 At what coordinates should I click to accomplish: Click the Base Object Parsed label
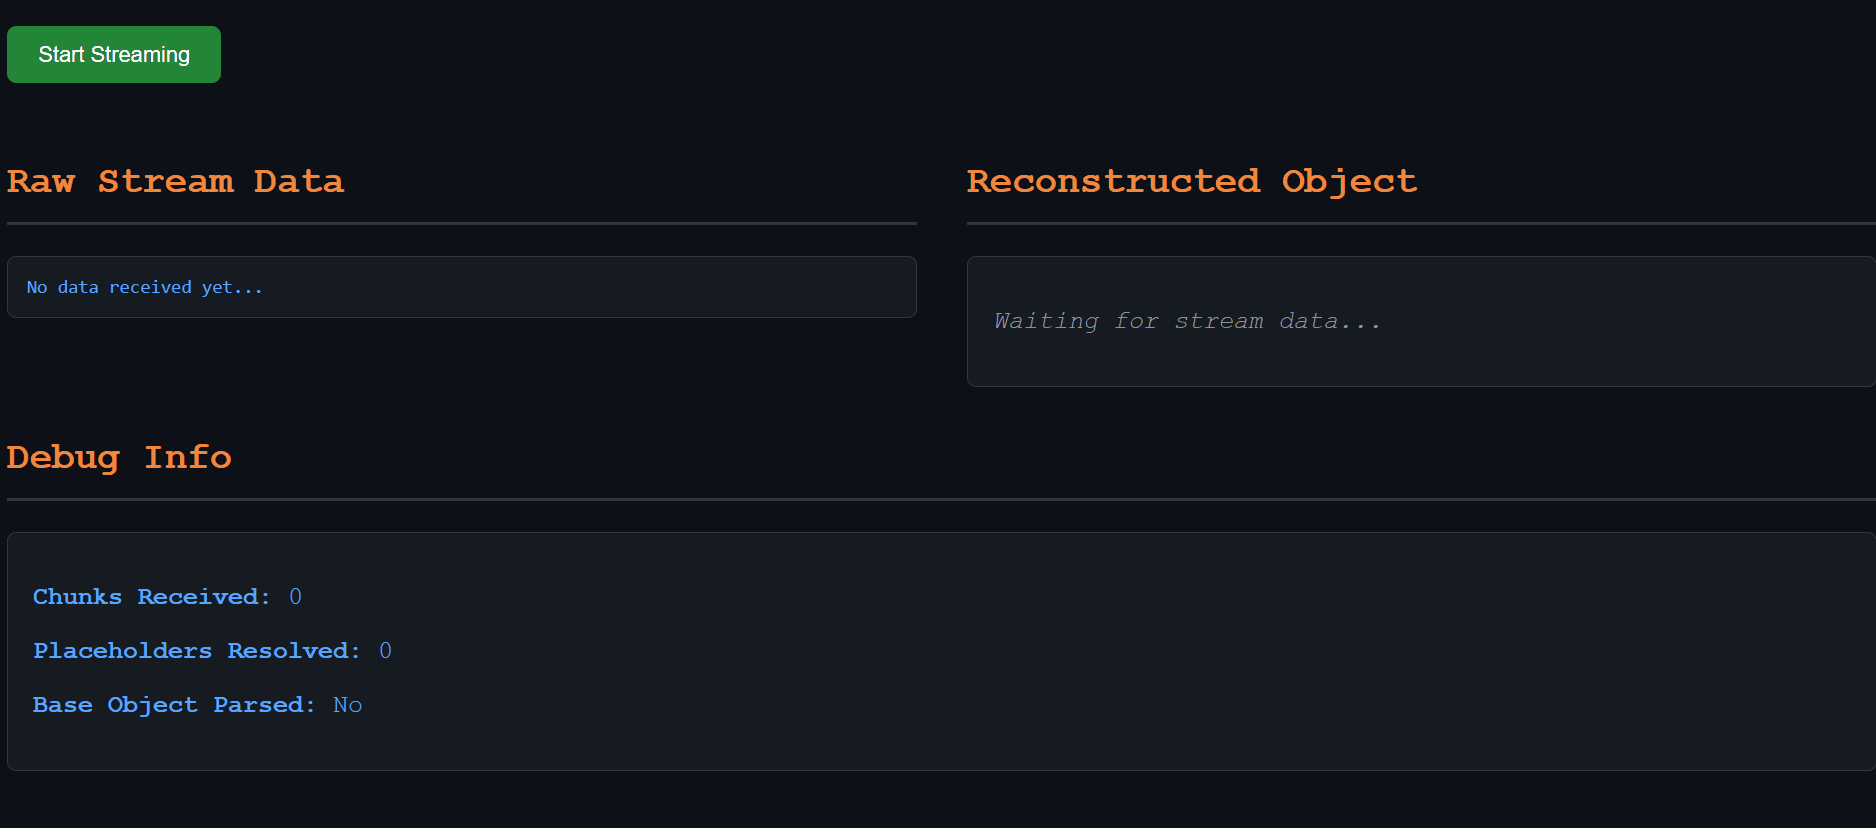pos(173,705)
